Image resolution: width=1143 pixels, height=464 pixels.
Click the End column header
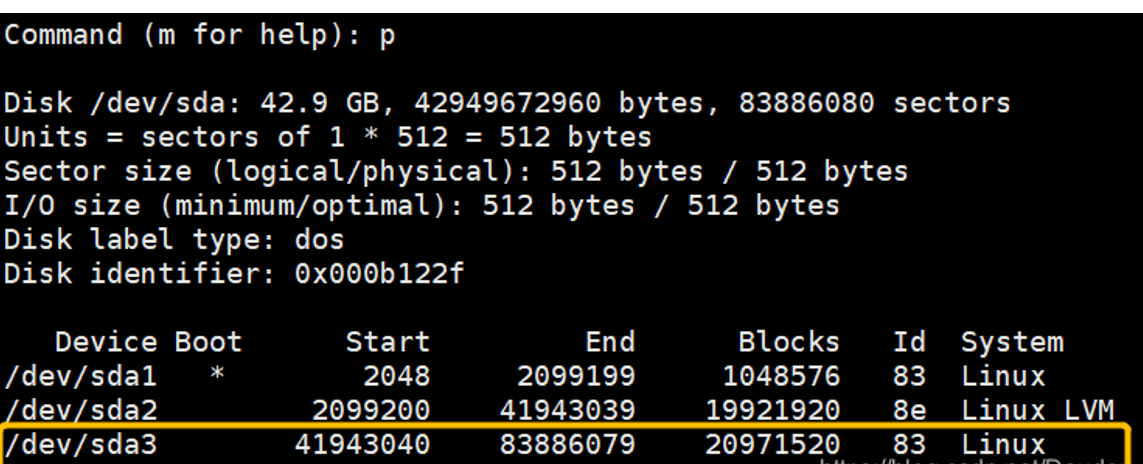609,342
